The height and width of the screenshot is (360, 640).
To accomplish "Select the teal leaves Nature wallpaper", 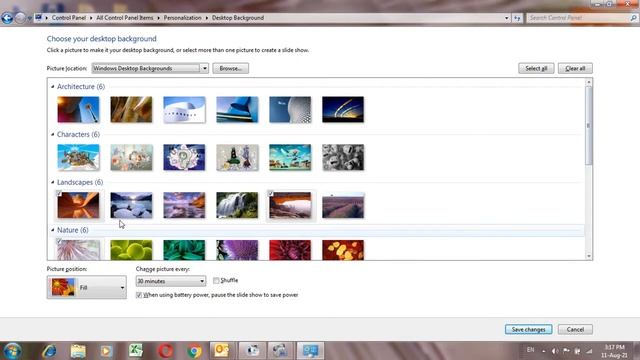I will (184, 250).
